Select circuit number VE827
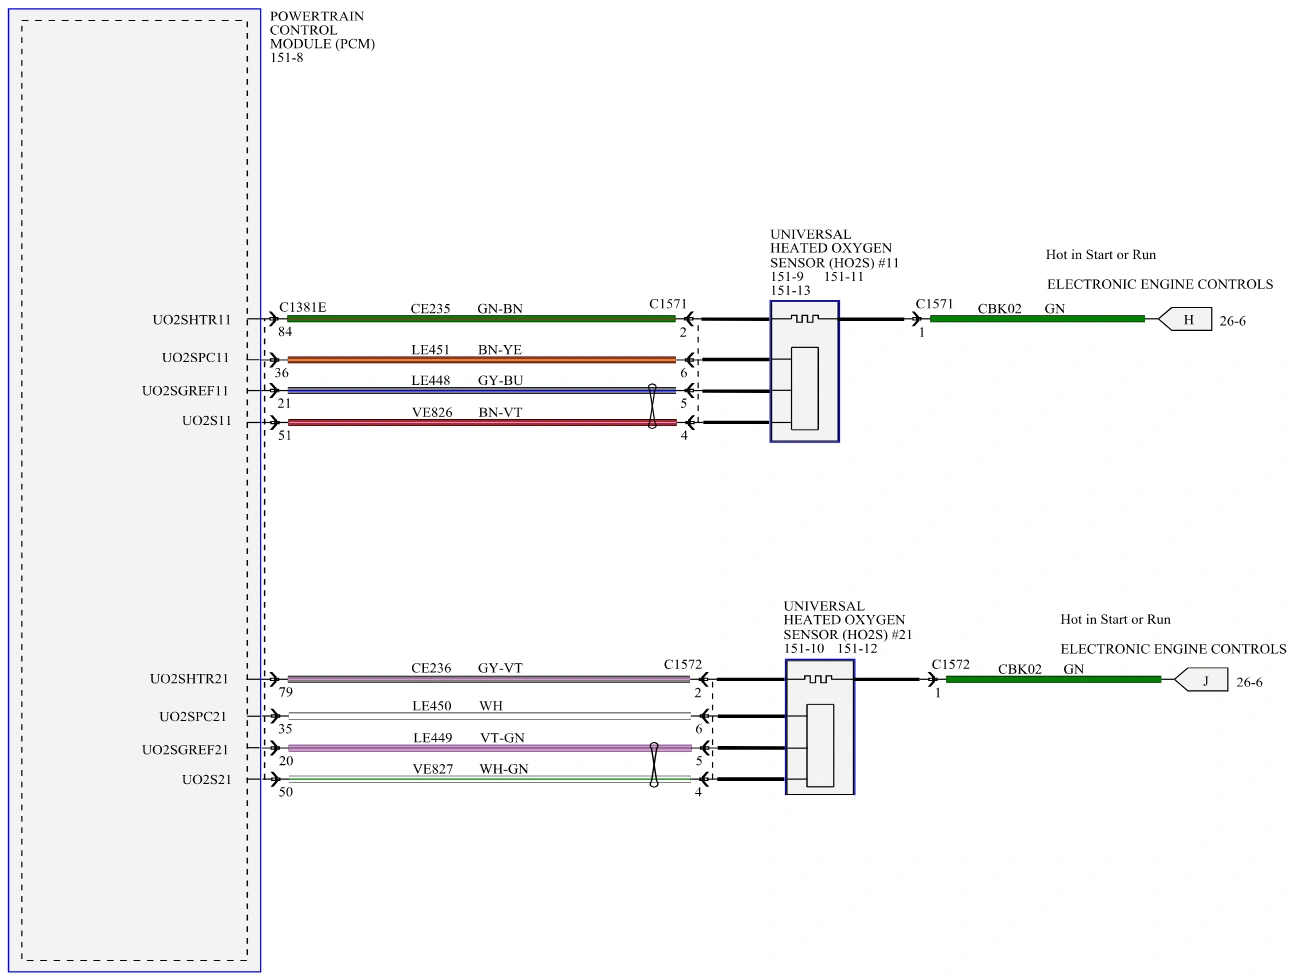The height and width of the screenshot is (980, 1293). (x=433, y=769)
